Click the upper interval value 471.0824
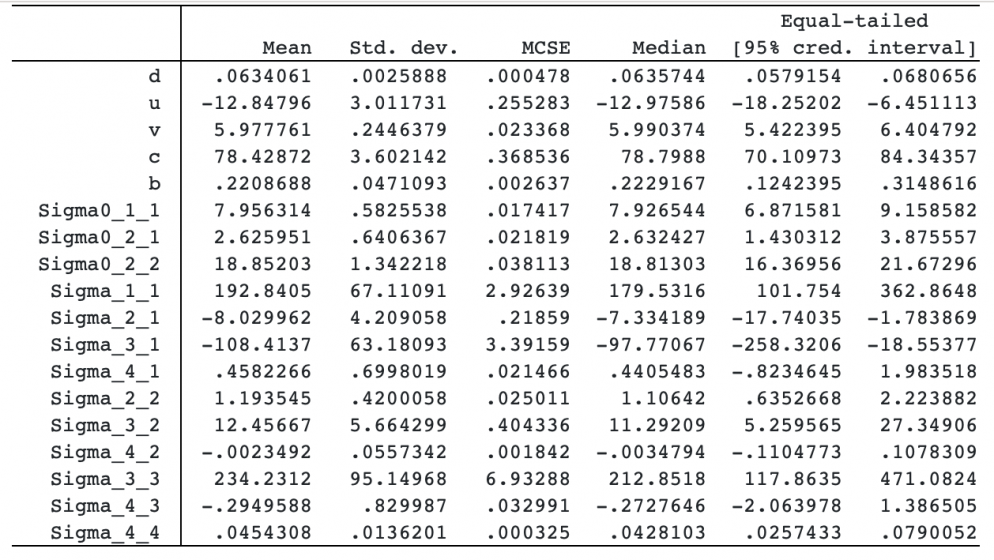 928,479
